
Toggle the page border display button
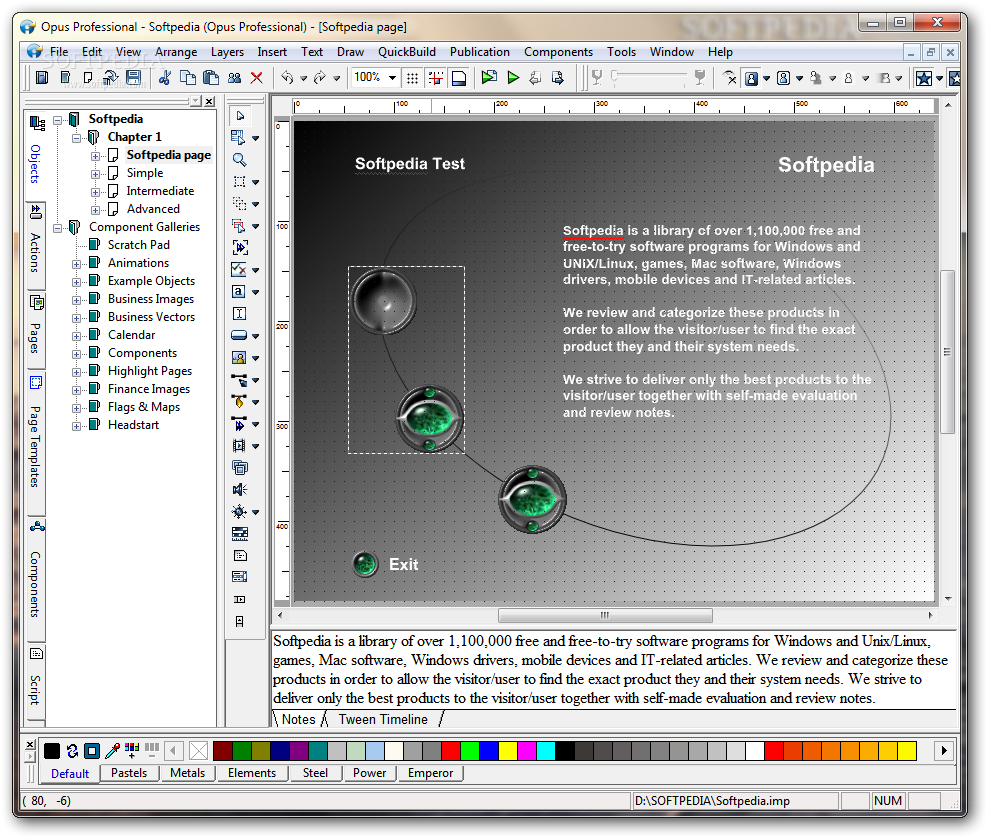459,77
